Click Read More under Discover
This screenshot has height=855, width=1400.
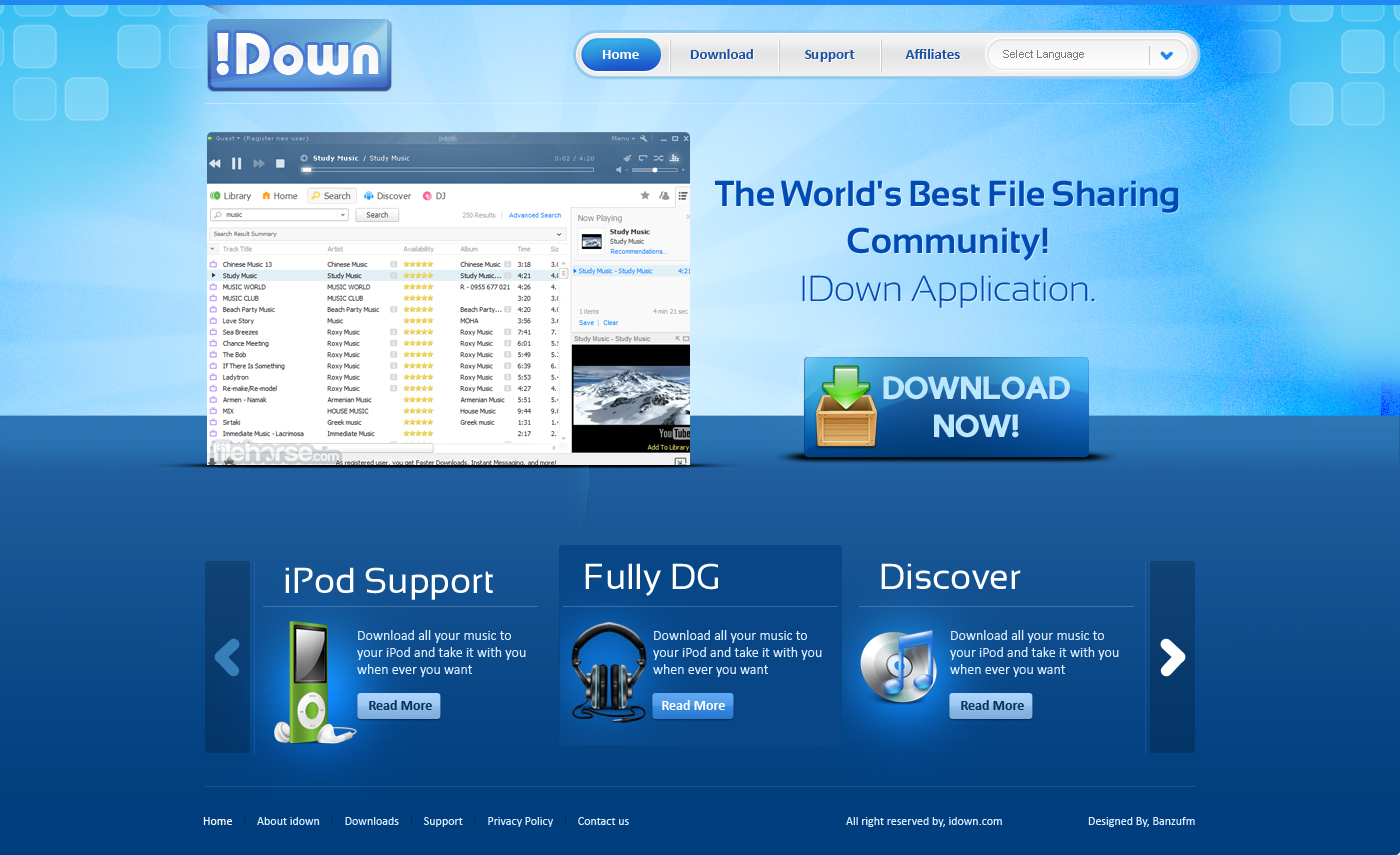pyautogui.click(x=991, y=706)
